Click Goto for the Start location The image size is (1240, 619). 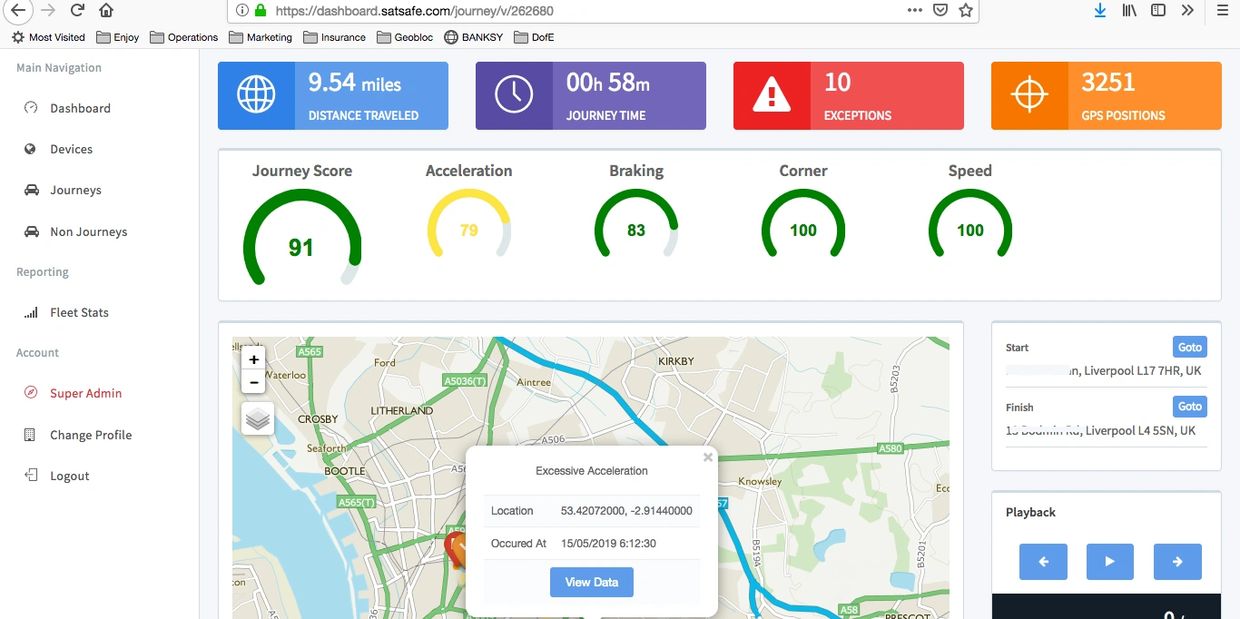[1190, 347]
